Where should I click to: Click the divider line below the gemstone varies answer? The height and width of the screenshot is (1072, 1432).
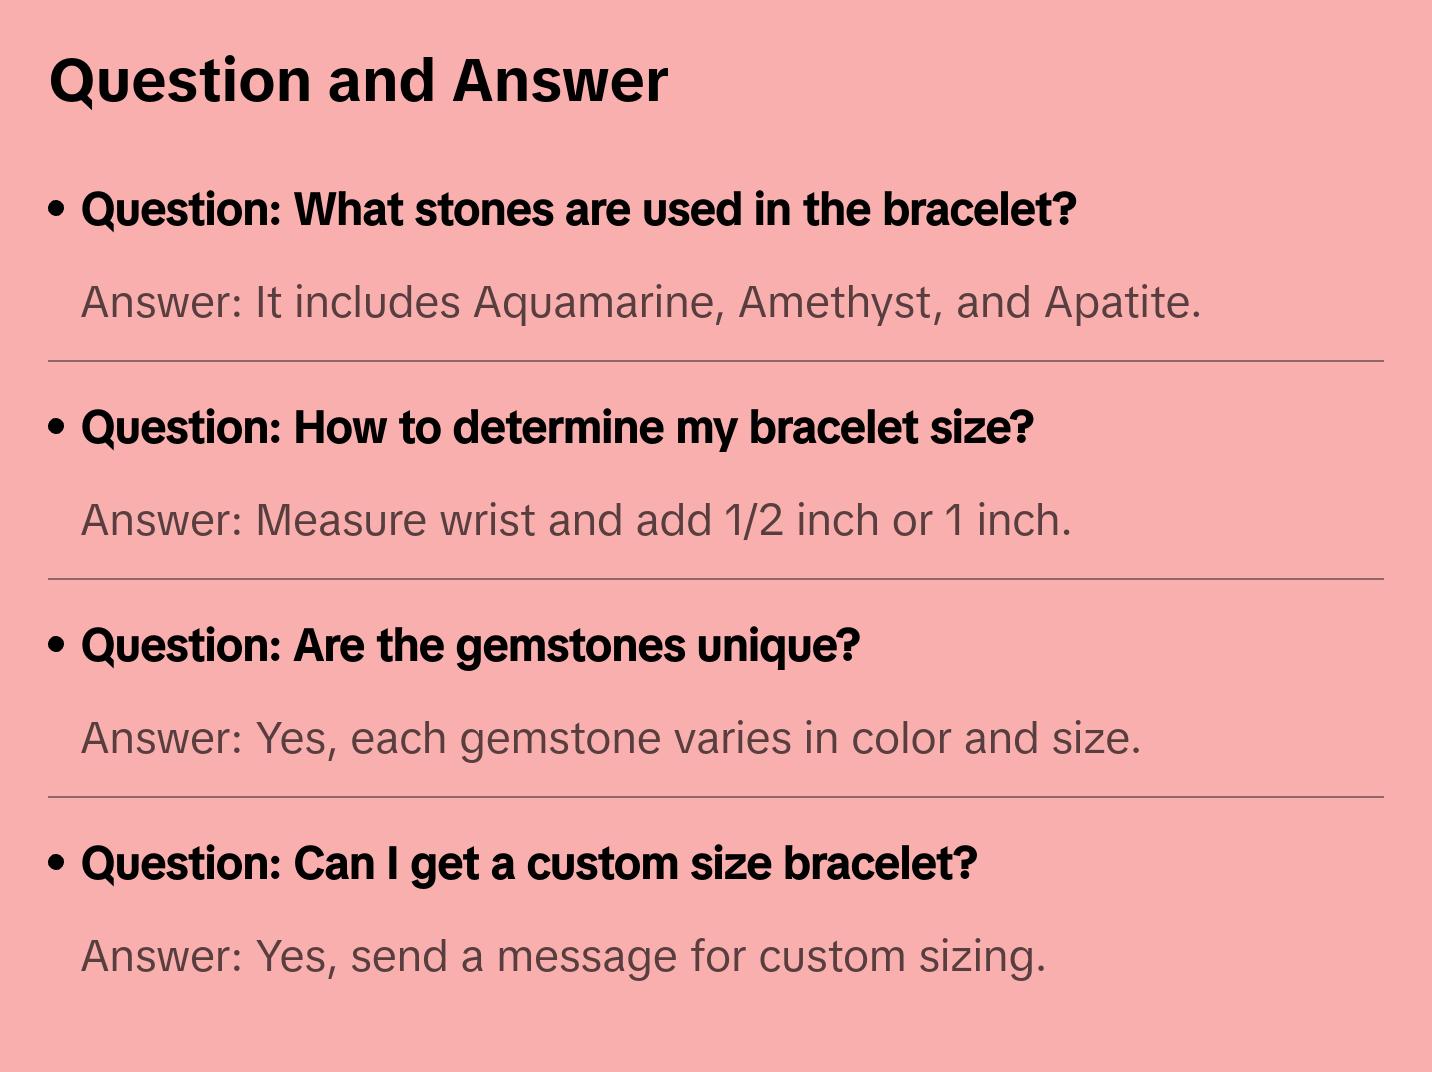click(716, 797)
